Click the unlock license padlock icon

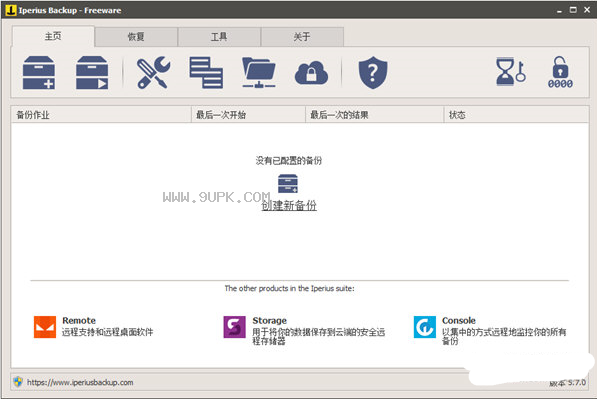pyautogui.click(x=560, y=72)
